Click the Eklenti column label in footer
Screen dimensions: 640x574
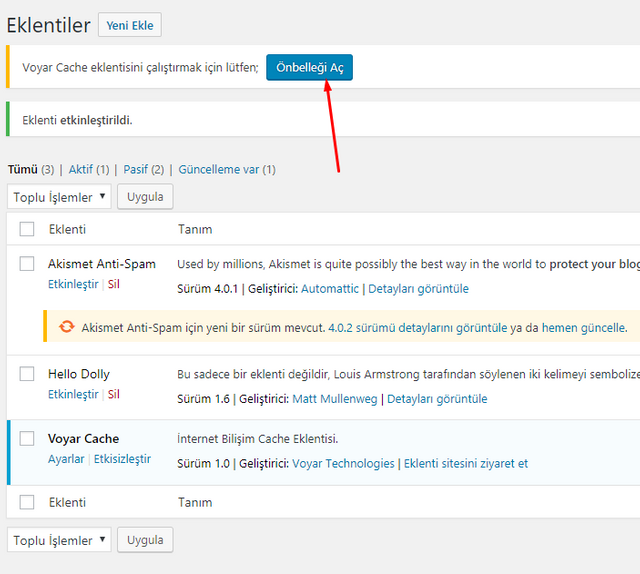point(67,503)
